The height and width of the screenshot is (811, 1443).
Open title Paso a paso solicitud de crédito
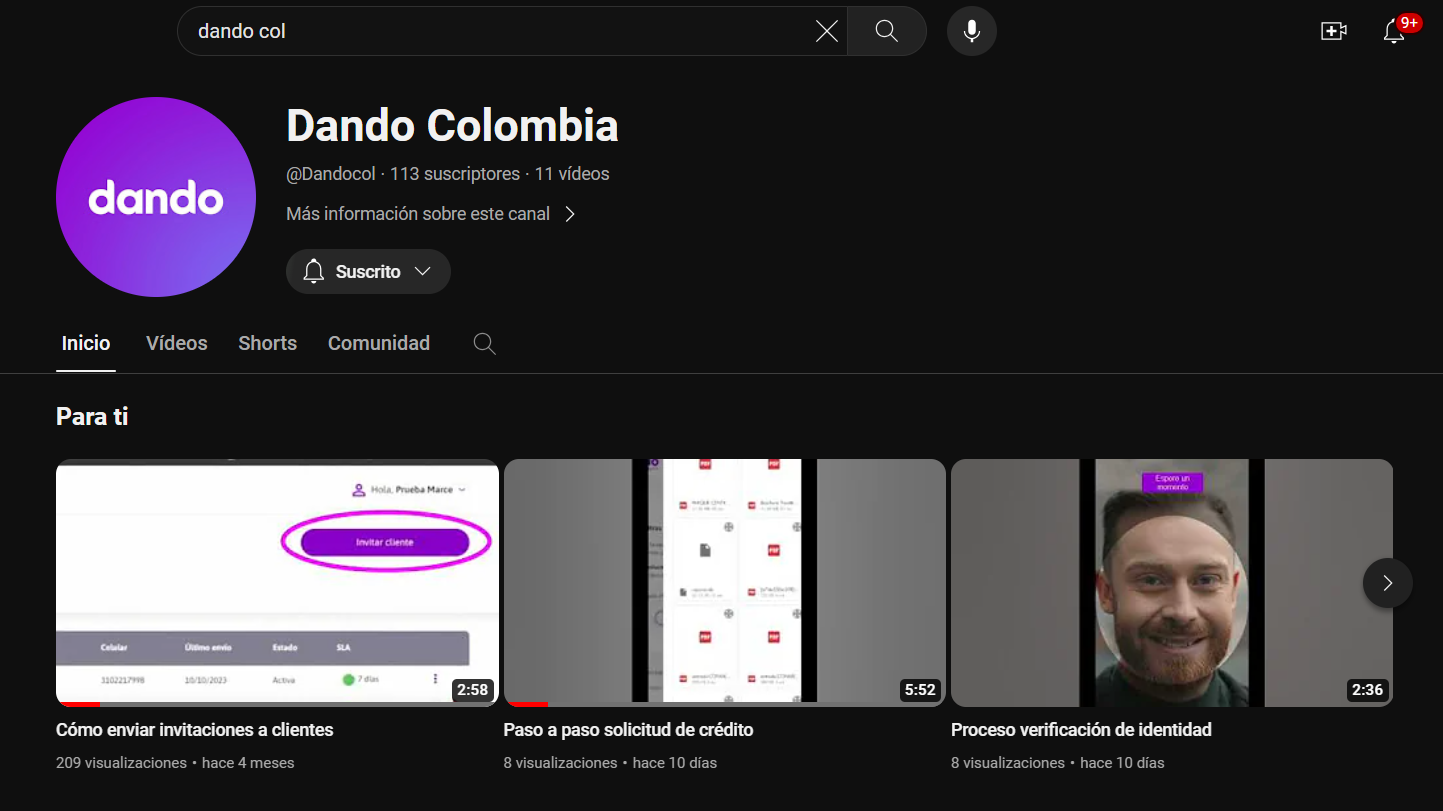(628, 730)
